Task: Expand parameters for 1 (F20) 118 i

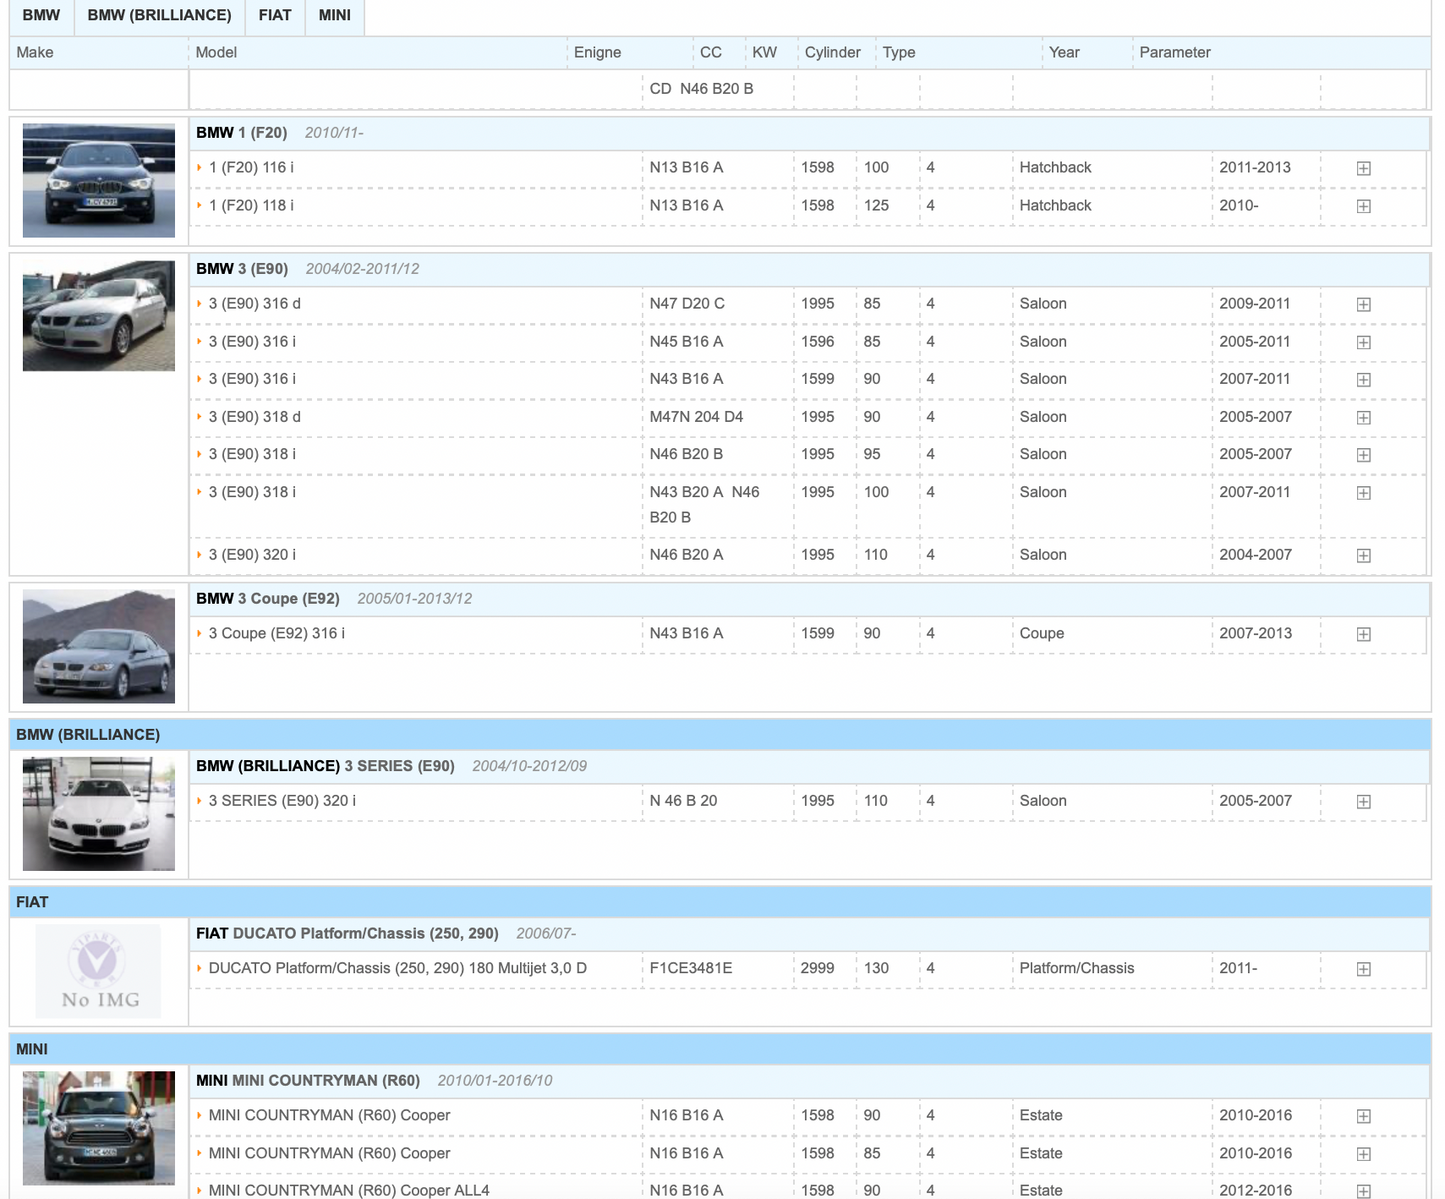Action: coord(1363,206)
